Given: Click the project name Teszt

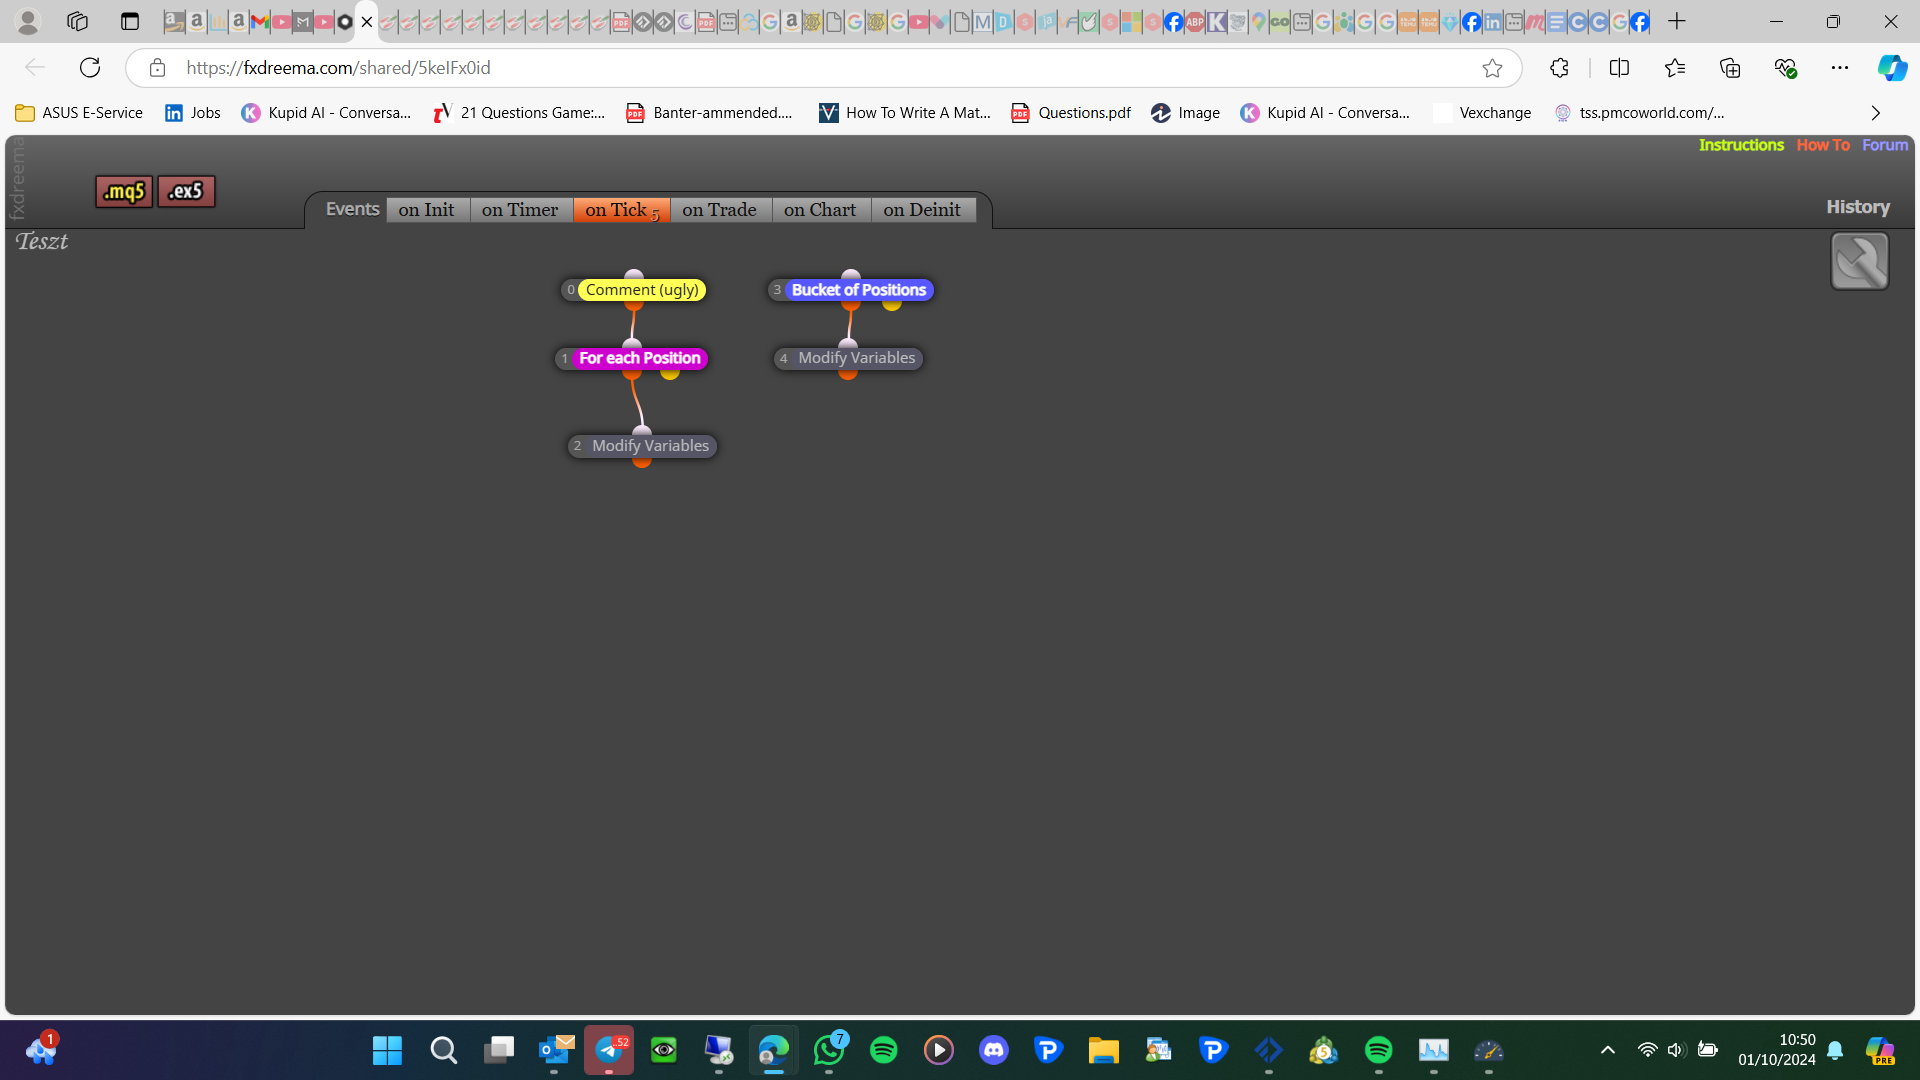Looking at the screenshot, I should tap(42, 242).
